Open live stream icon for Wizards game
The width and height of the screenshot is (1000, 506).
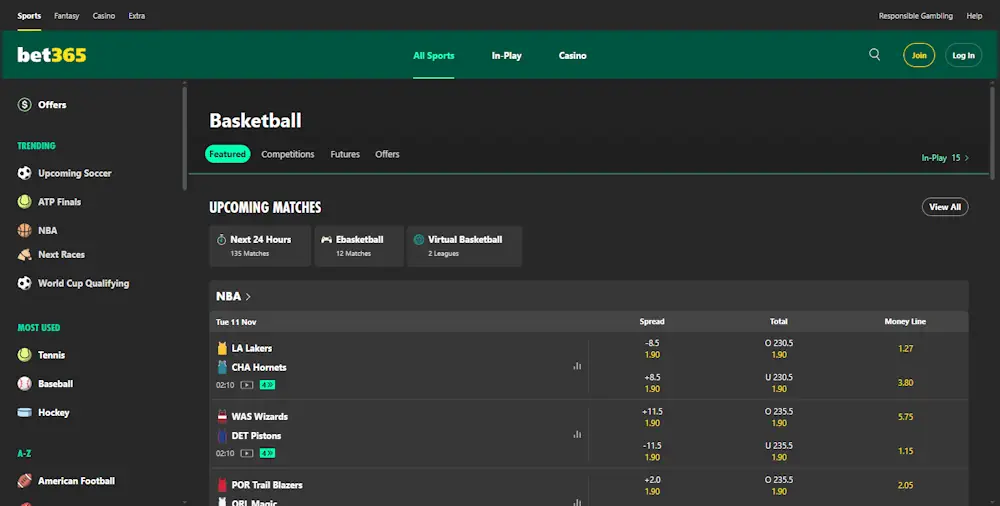[247, 453]
